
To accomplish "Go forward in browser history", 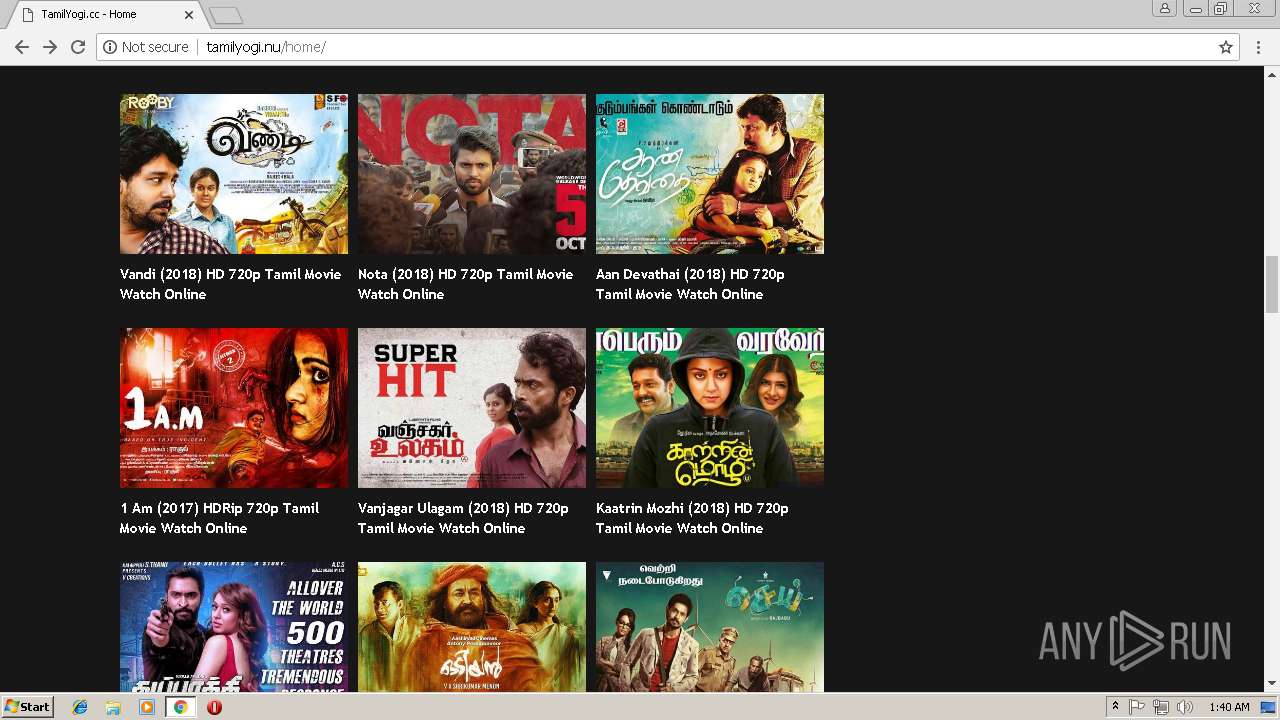I will coord(50,47).
